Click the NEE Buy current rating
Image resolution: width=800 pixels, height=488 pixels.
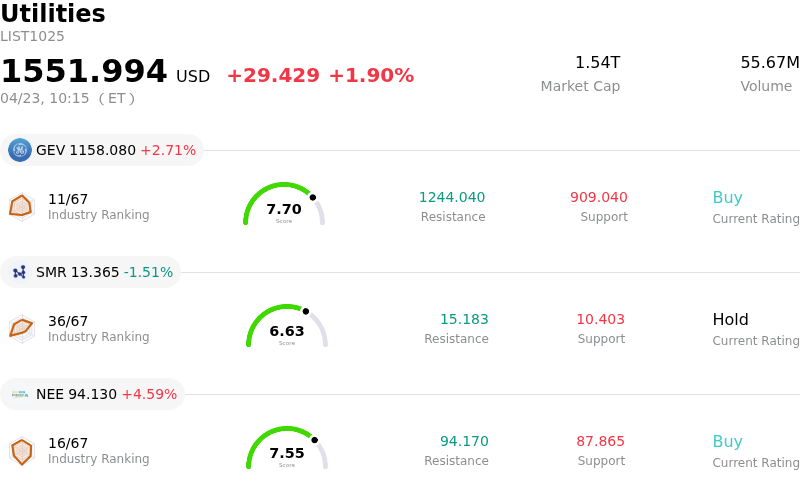click(727, 442)
